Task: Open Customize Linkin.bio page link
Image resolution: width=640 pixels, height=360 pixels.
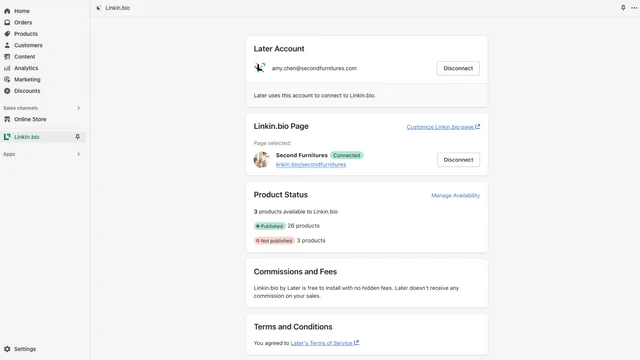Action: pyautogui.click(x=443, y=127)
